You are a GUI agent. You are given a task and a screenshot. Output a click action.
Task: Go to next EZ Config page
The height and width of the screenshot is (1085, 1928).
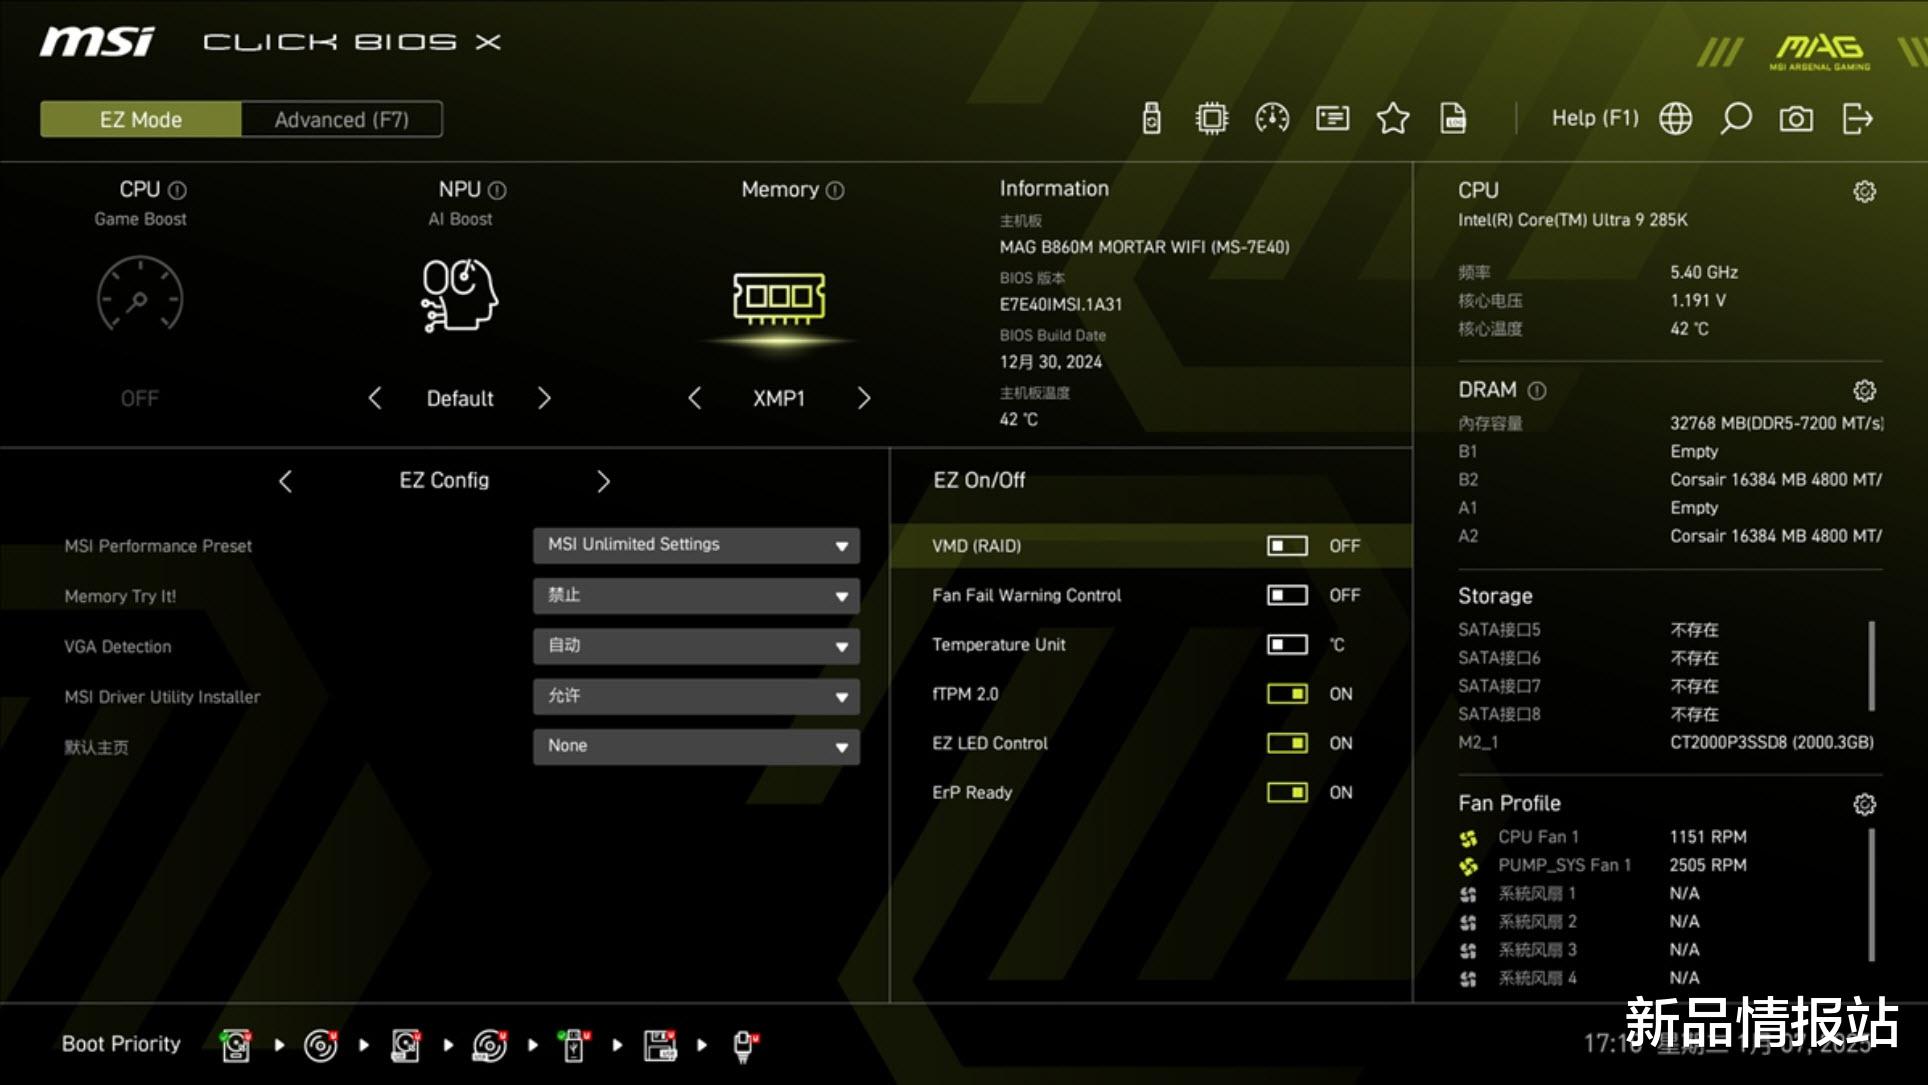(x=603, y=481)
